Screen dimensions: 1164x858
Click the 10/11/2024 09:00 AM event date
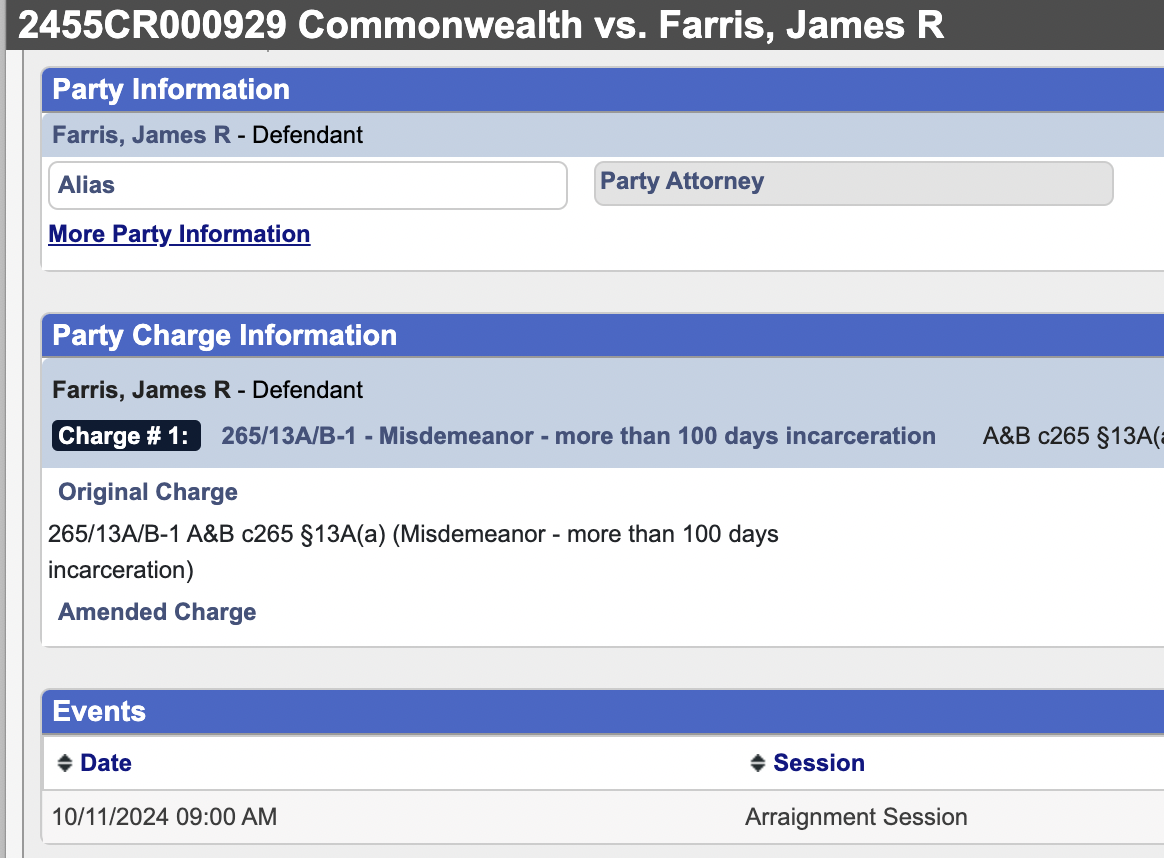(164, 817)
